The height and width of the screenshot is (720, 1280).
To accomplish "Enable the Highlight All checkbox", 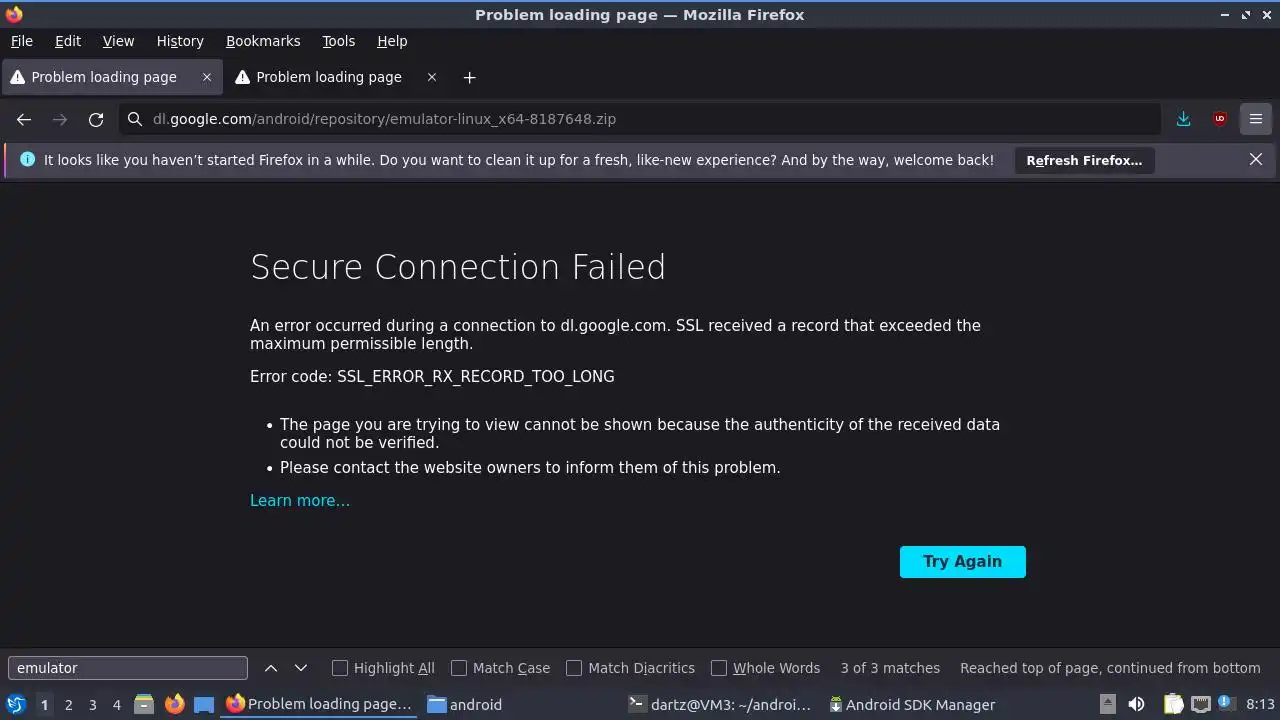I will pyautogui.click(x=340, y=668).
